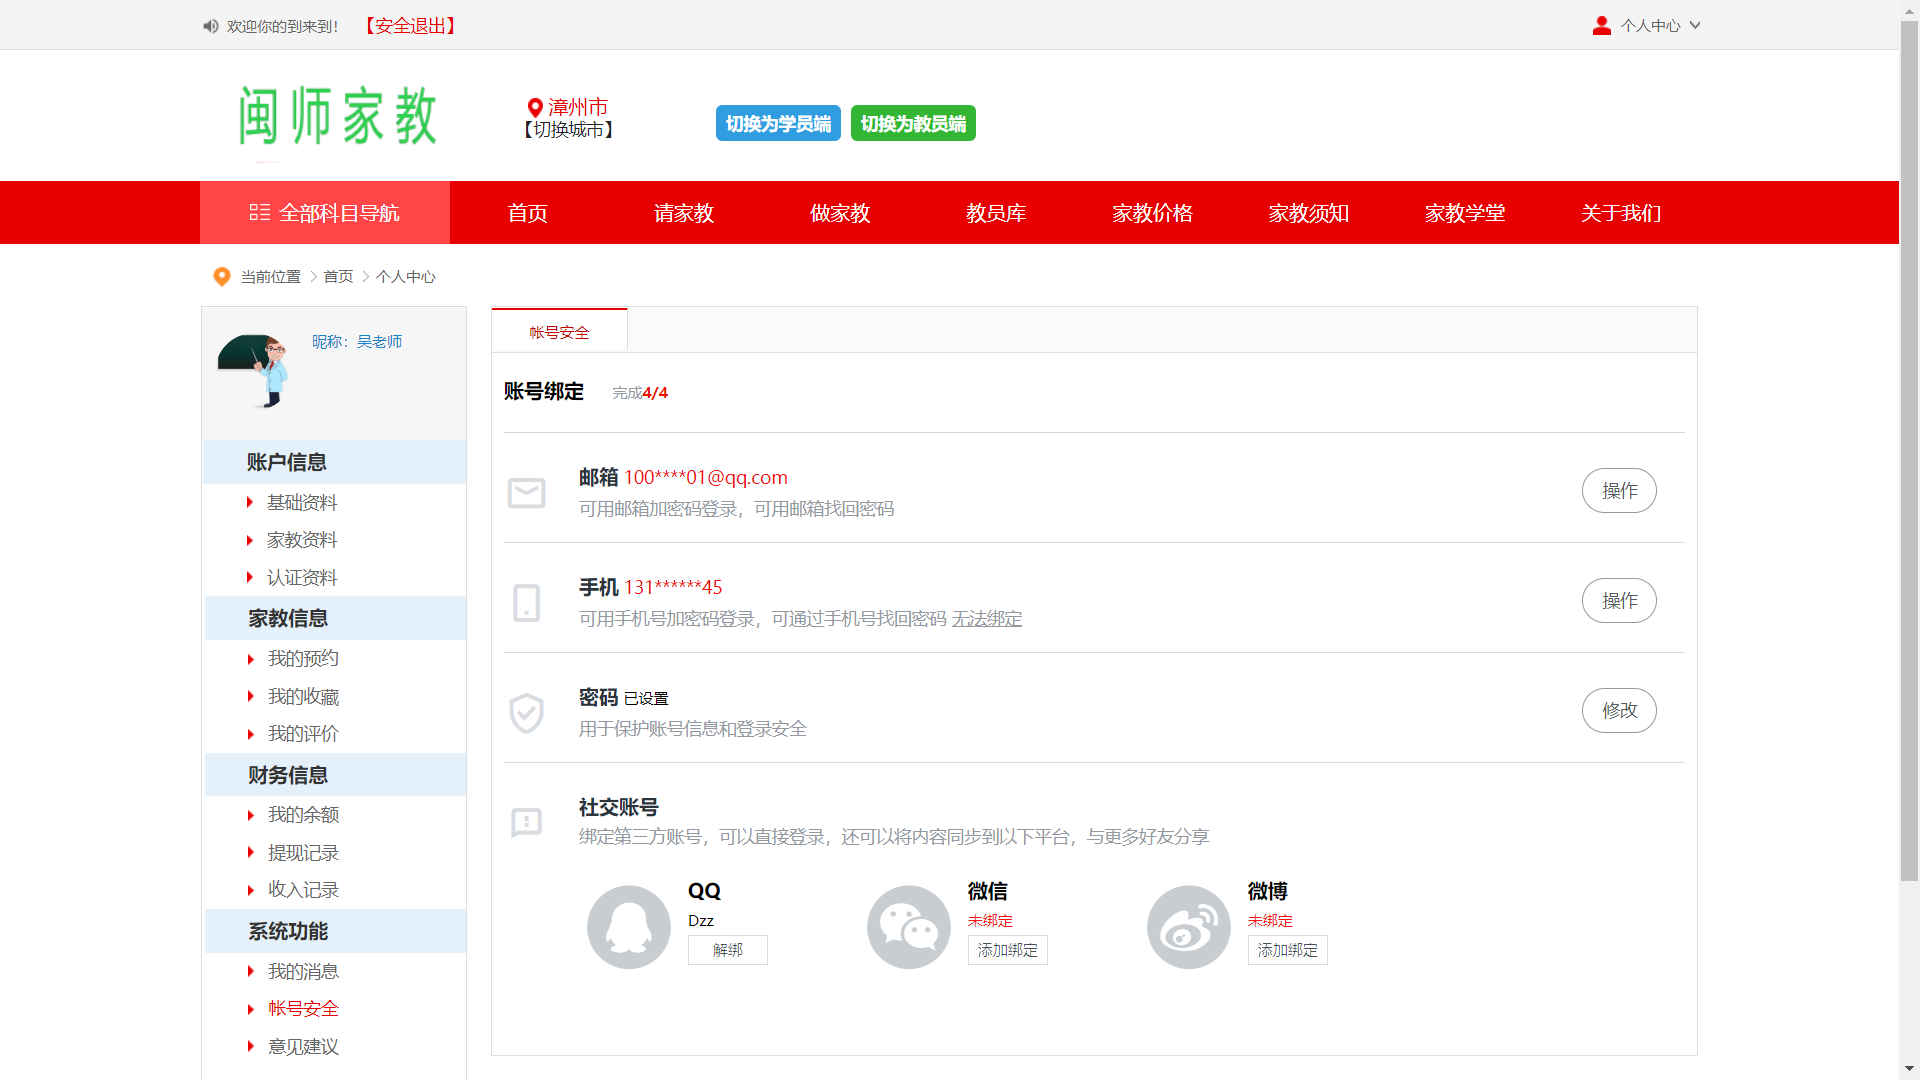Click the WeChat social account icon

click(908, 926)
